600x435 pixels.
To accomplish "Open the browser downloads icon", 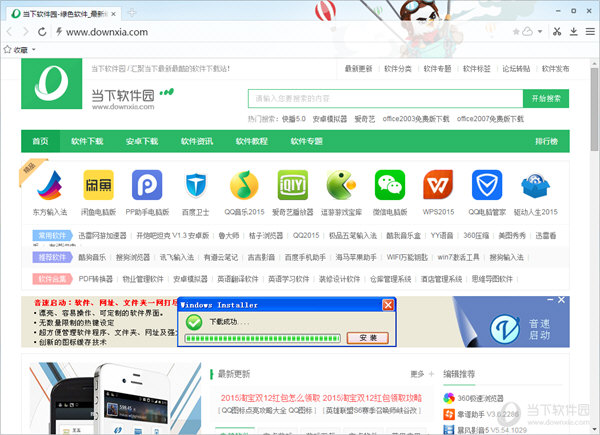I will [x=574, y=32].
